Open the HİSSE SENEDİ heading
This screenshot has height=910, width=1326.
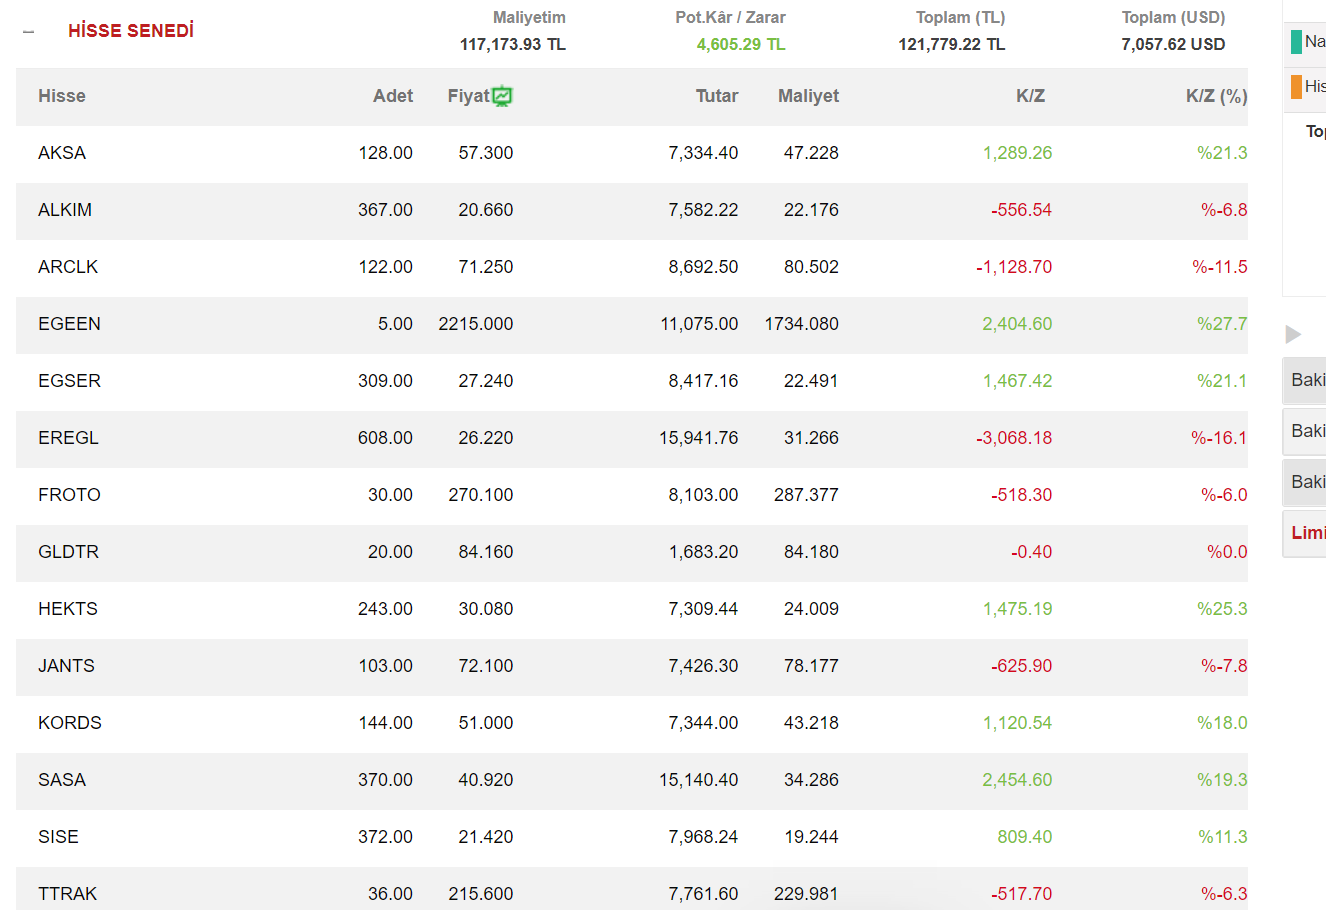tap(131, 31)
